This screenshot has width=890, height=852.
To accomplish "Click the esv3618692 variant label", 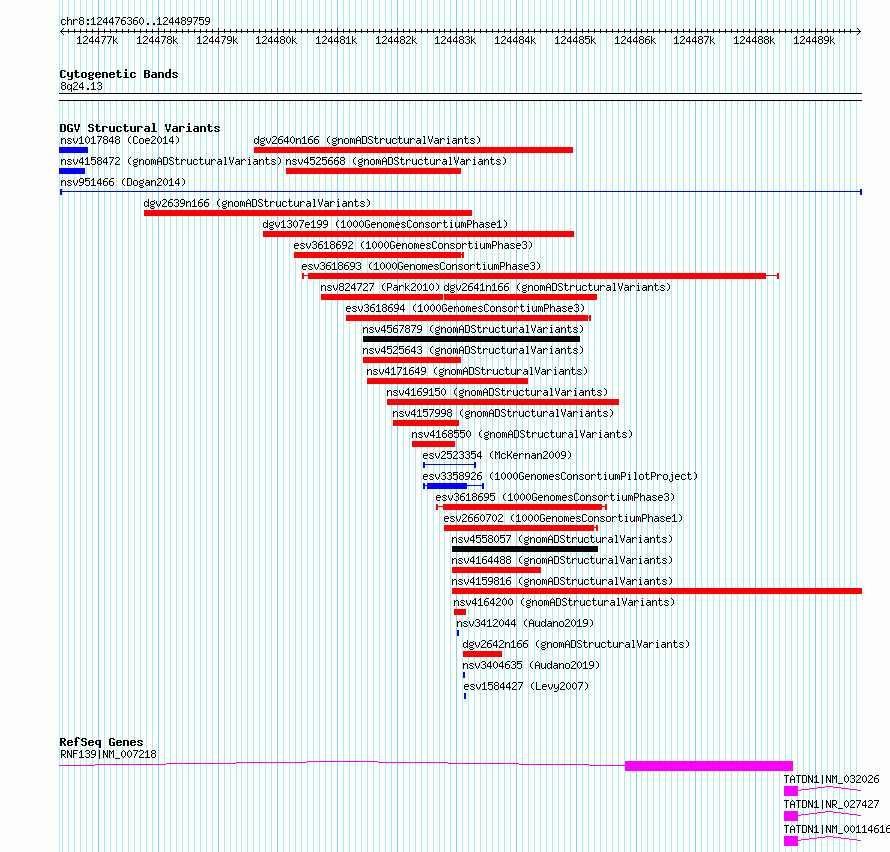I will click(413, 245).
